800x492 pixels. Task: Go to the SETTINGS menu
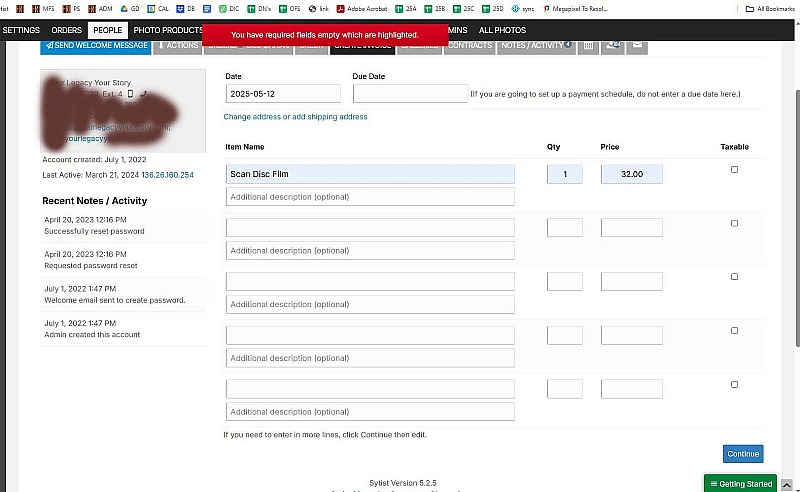21,30
